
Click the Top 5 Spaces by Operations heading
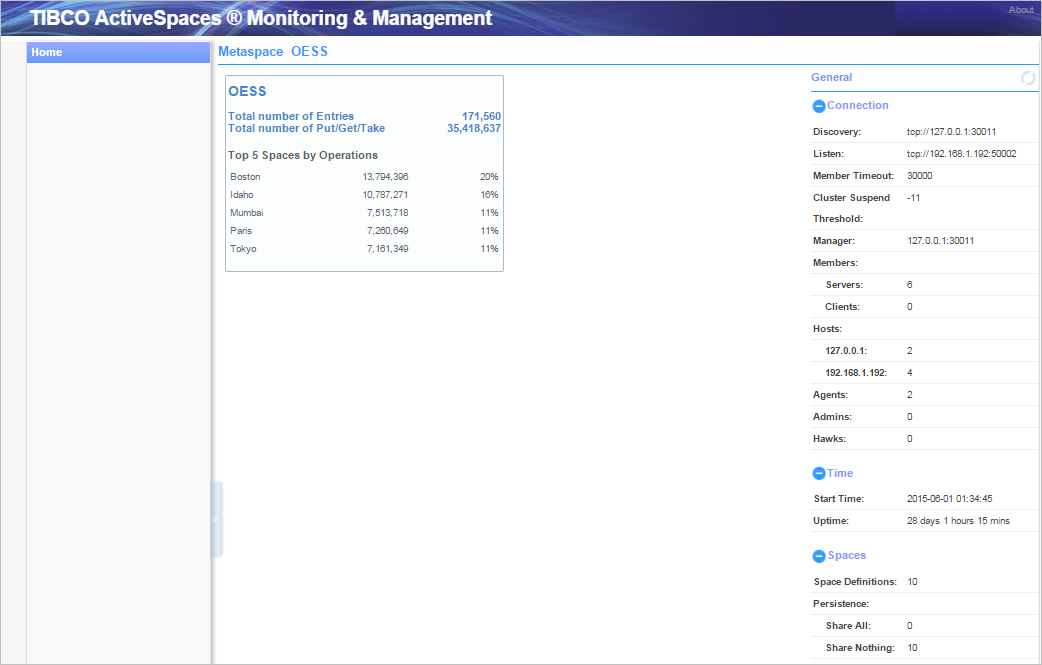(x=303, y=155)
